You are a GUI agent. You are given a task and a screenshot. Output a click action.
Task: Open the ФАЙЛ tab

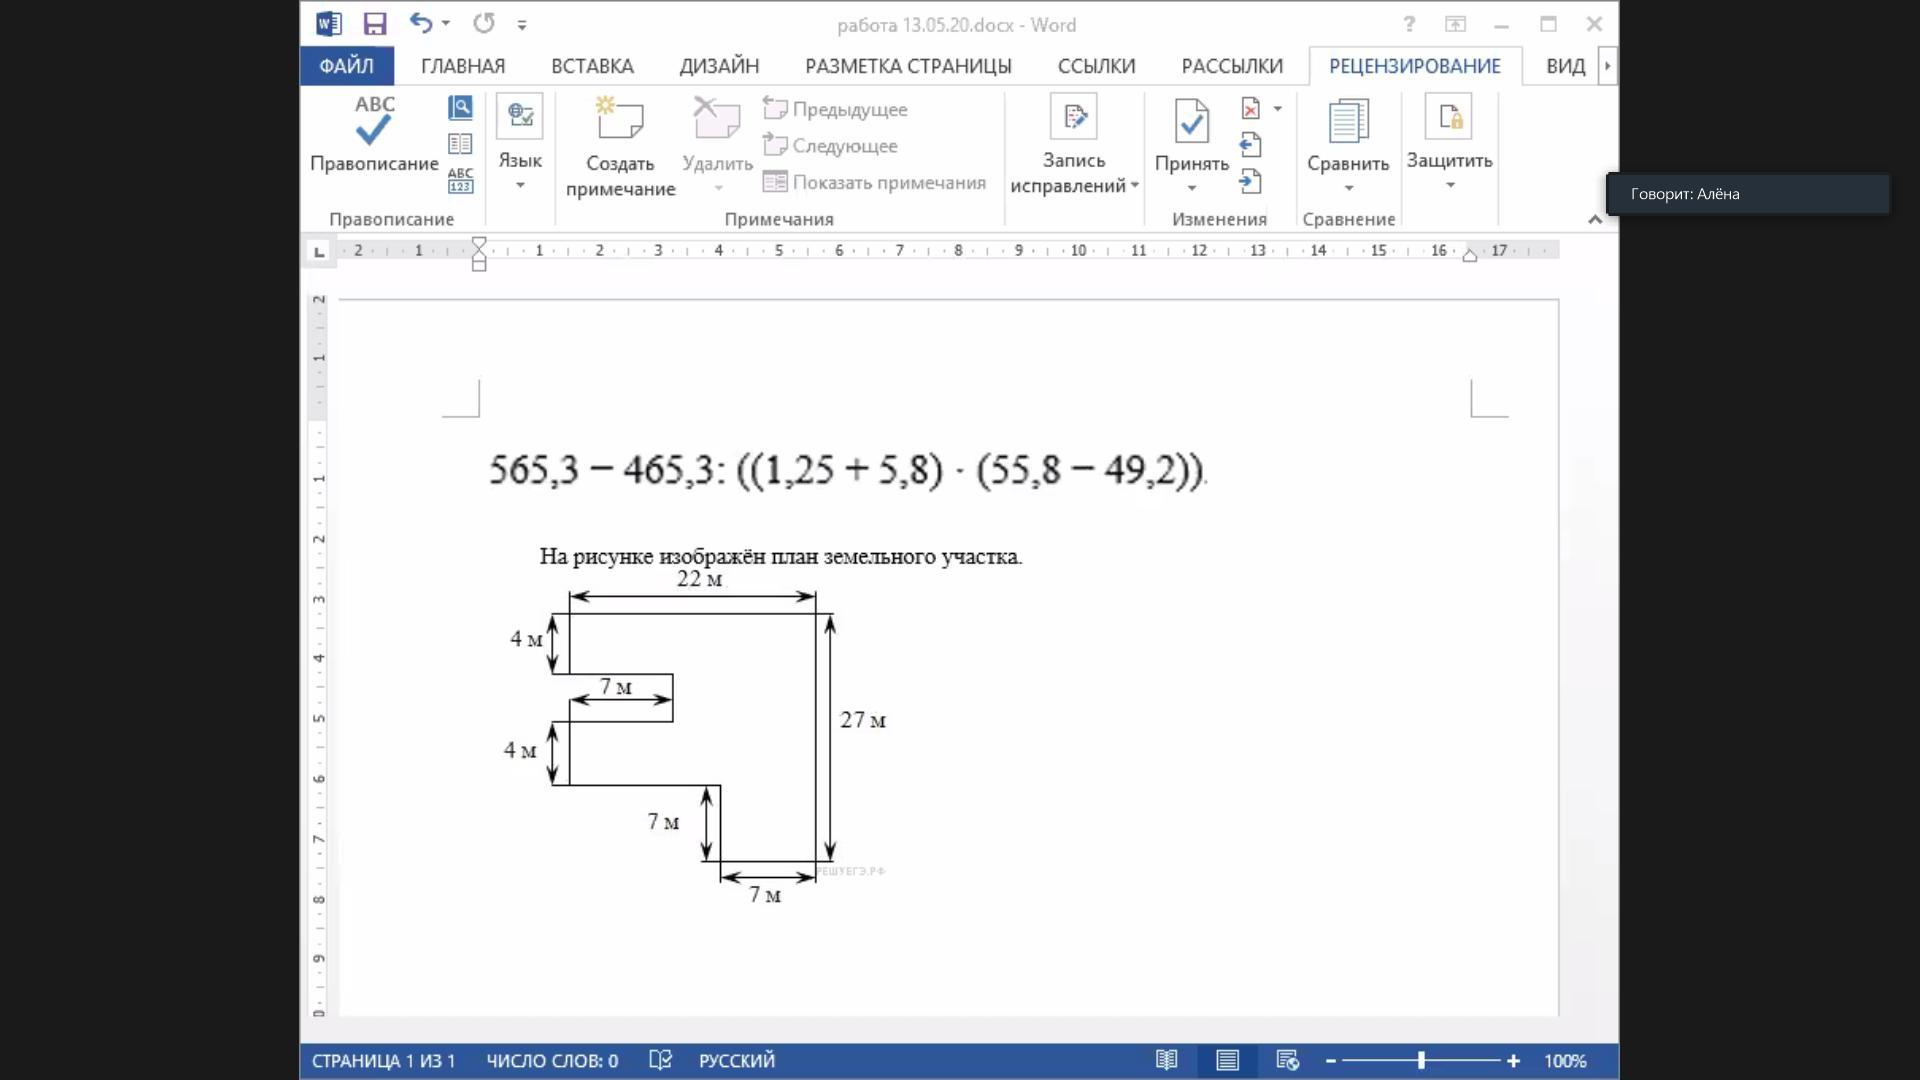point(346,66)
